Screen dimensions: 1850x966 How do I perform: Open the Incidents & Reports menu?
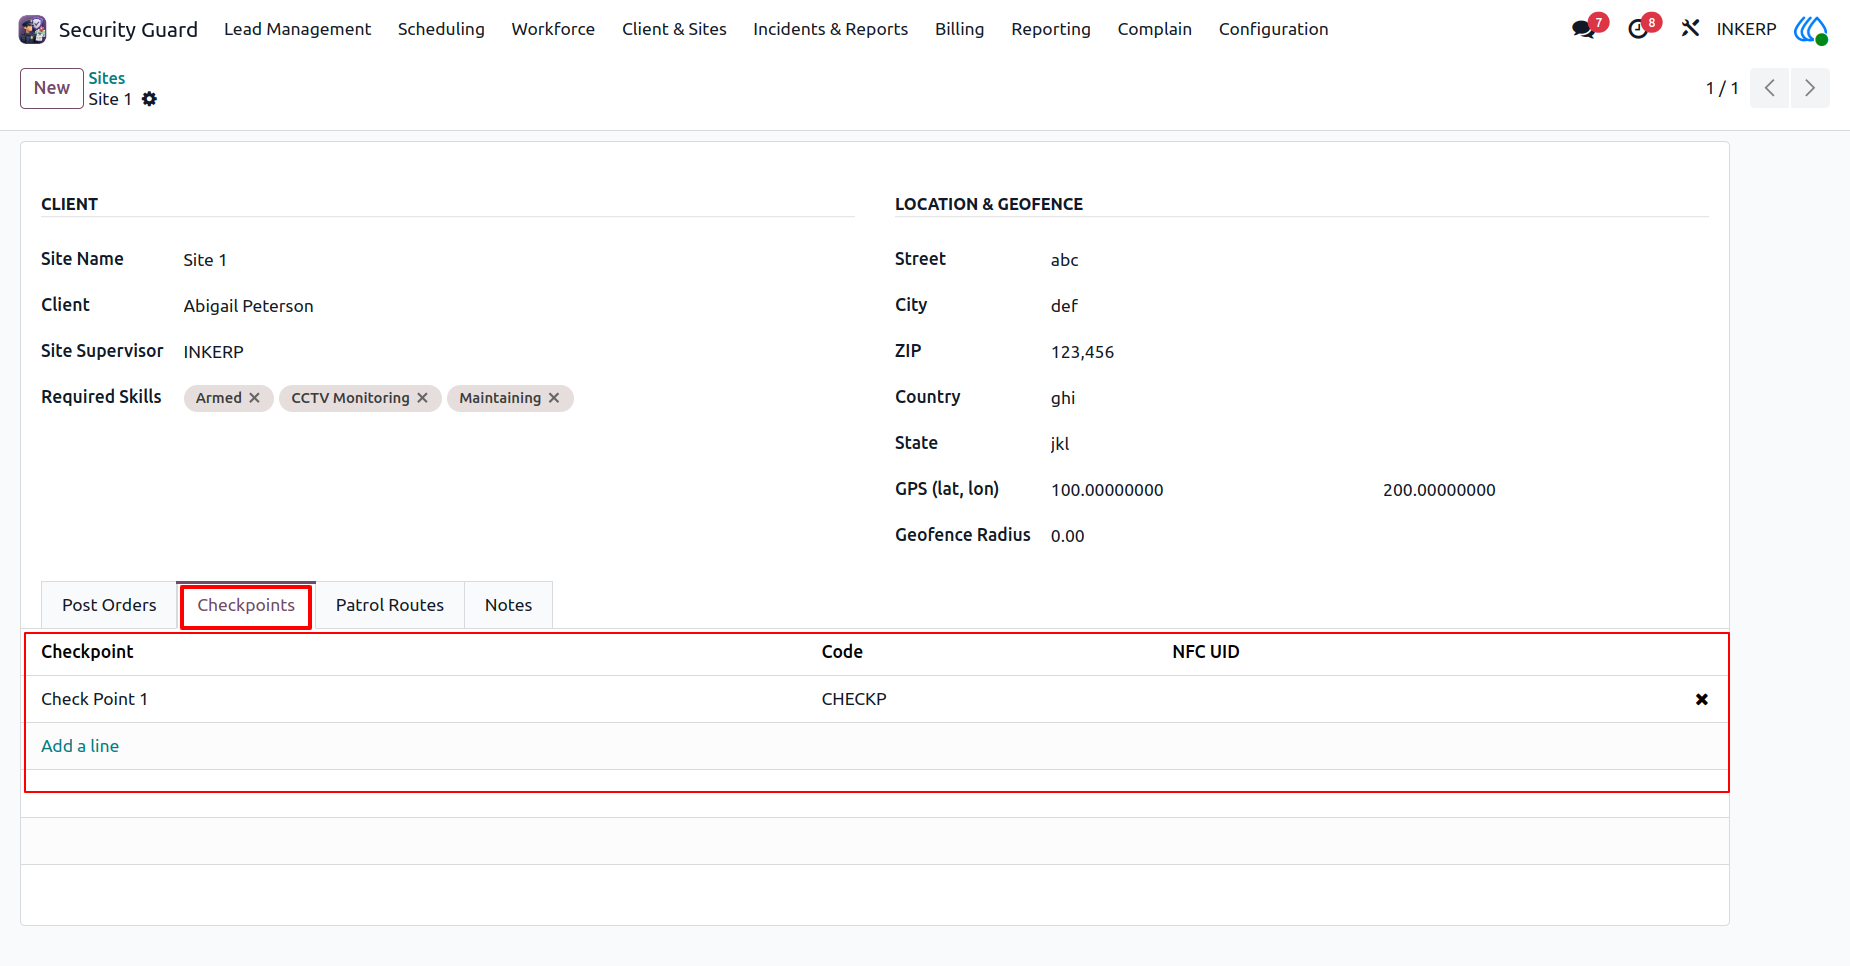pyautogui.click(x=830, y=29)
